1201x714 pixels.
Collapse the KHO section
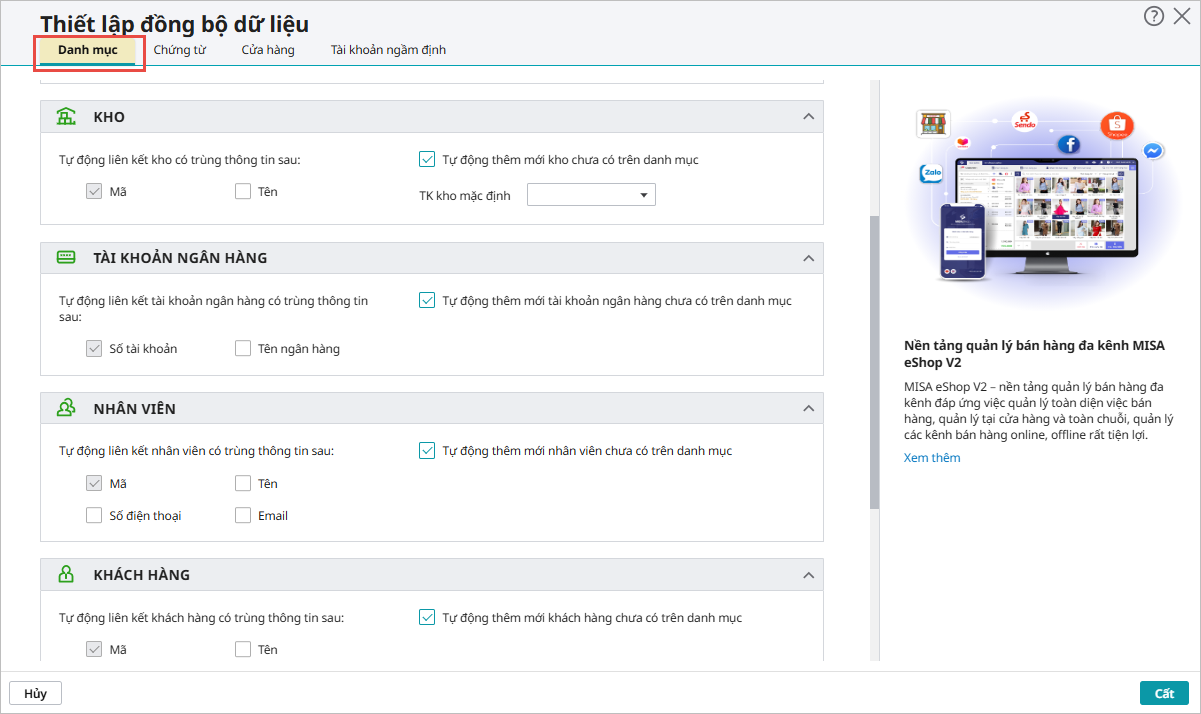pos(808,117)
